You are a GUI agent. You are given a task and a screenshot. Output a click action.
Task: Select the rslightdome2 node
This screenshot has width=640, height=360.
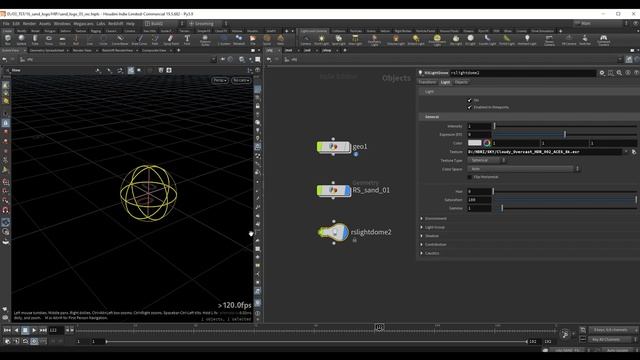pyautogui.click(x=334, y=232)
